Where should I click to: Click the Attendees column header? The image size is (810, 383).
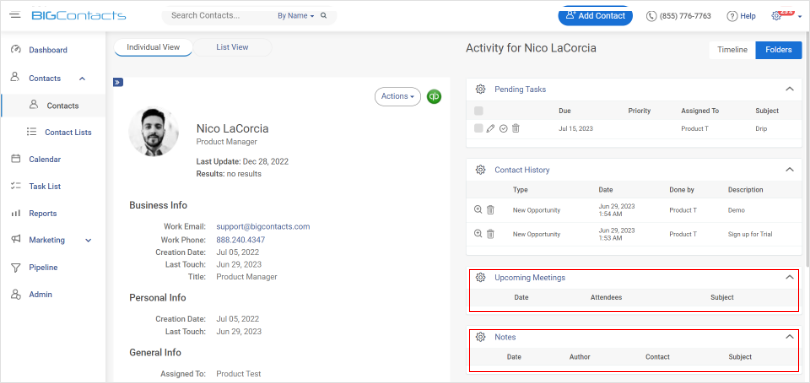pos(606,297)
